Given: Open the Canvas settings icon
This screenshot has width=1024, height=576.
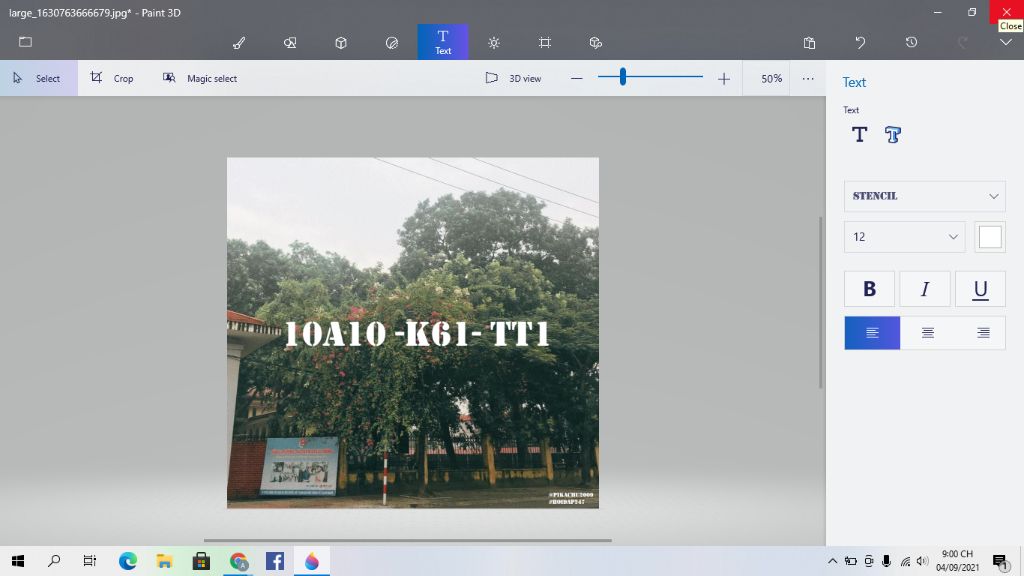Looking at the screenshot, I should pos(544,42).
